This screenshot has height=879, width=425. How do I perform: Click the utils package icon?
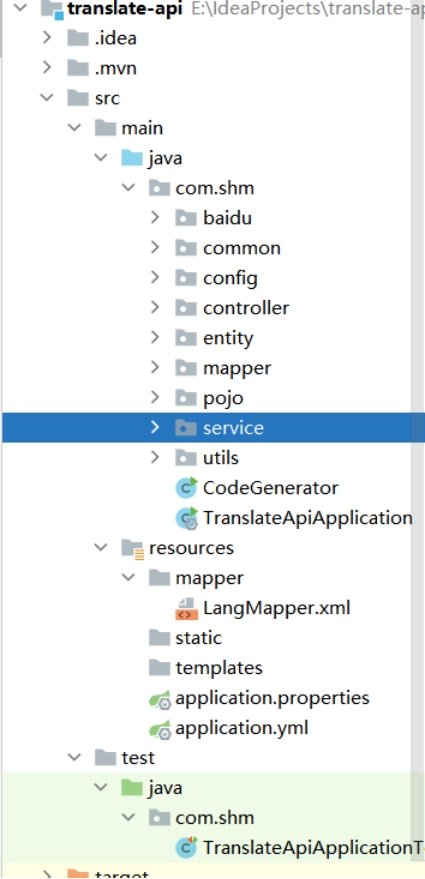click(x=186, y=457)
